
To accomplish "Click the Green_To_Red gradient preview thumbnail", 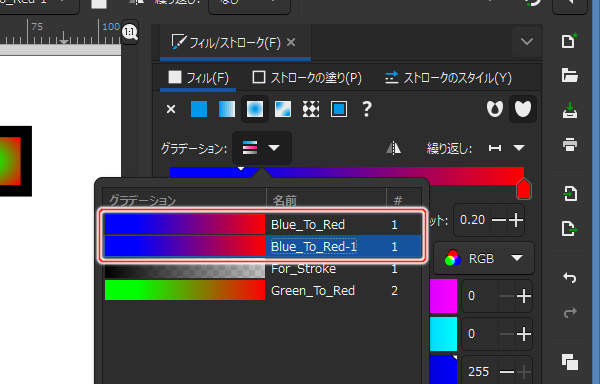I will click(184, 290).
